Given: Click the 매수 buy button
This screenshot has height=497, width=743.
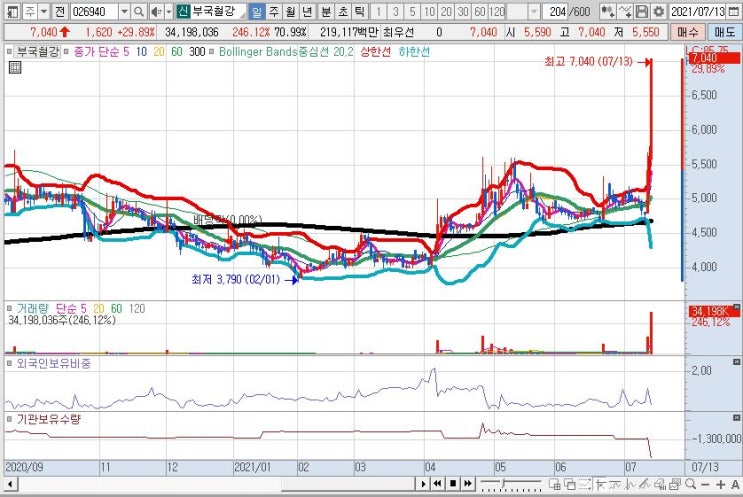Looking at the screenshot, I should click(688, 32).
